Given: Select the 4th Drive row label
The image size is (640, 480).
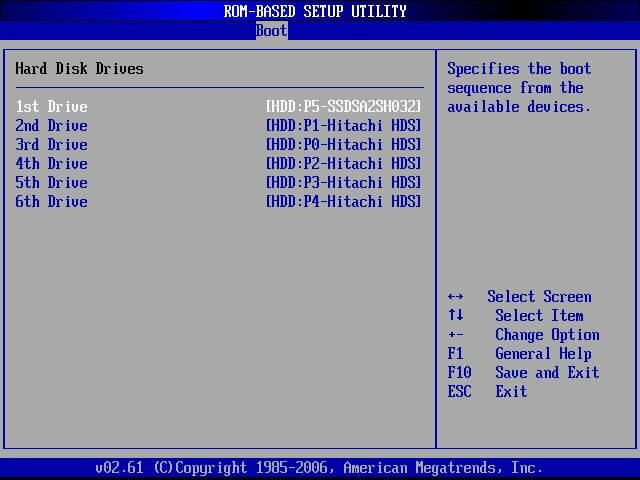Looking at the screenshot, I should 51,163.
